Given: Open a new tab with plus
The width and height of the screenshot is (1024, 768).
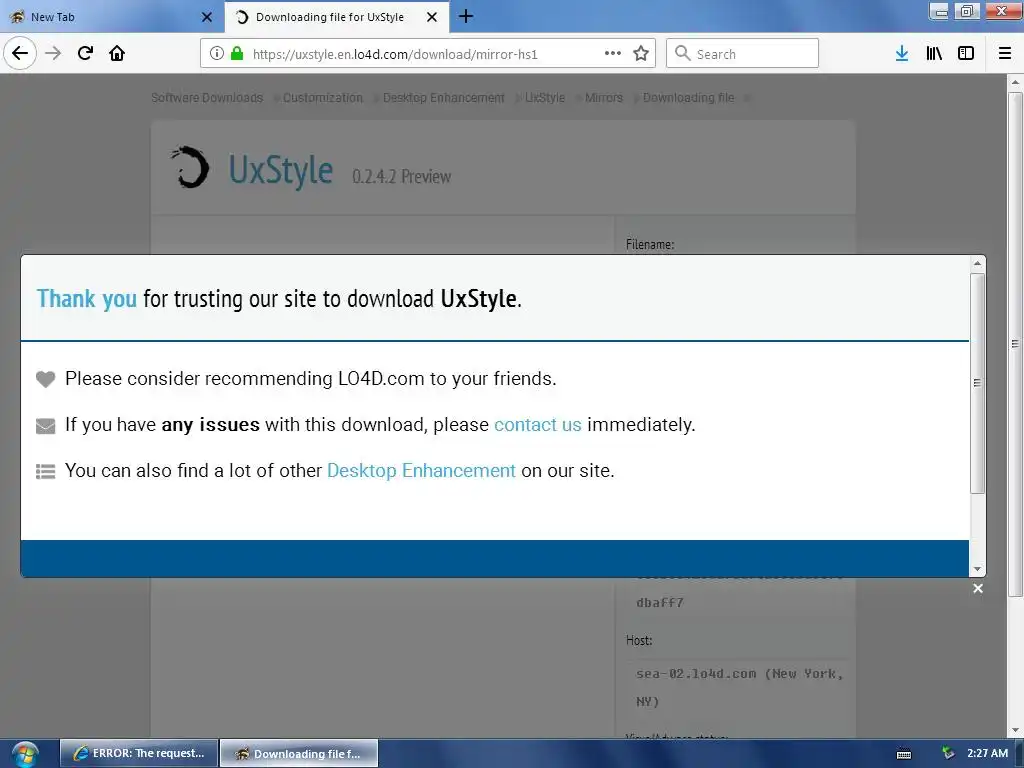Looking at the screenshot, I should pyautogui.click(x=466, y=16).
